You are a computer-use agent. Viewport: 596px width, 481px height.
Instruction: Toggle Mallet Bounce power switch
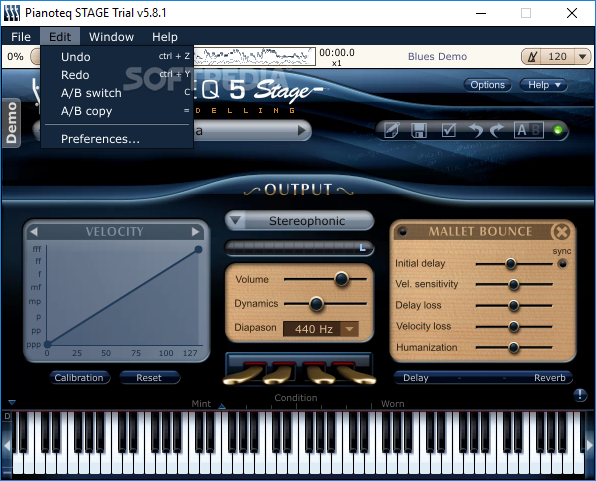403,231
